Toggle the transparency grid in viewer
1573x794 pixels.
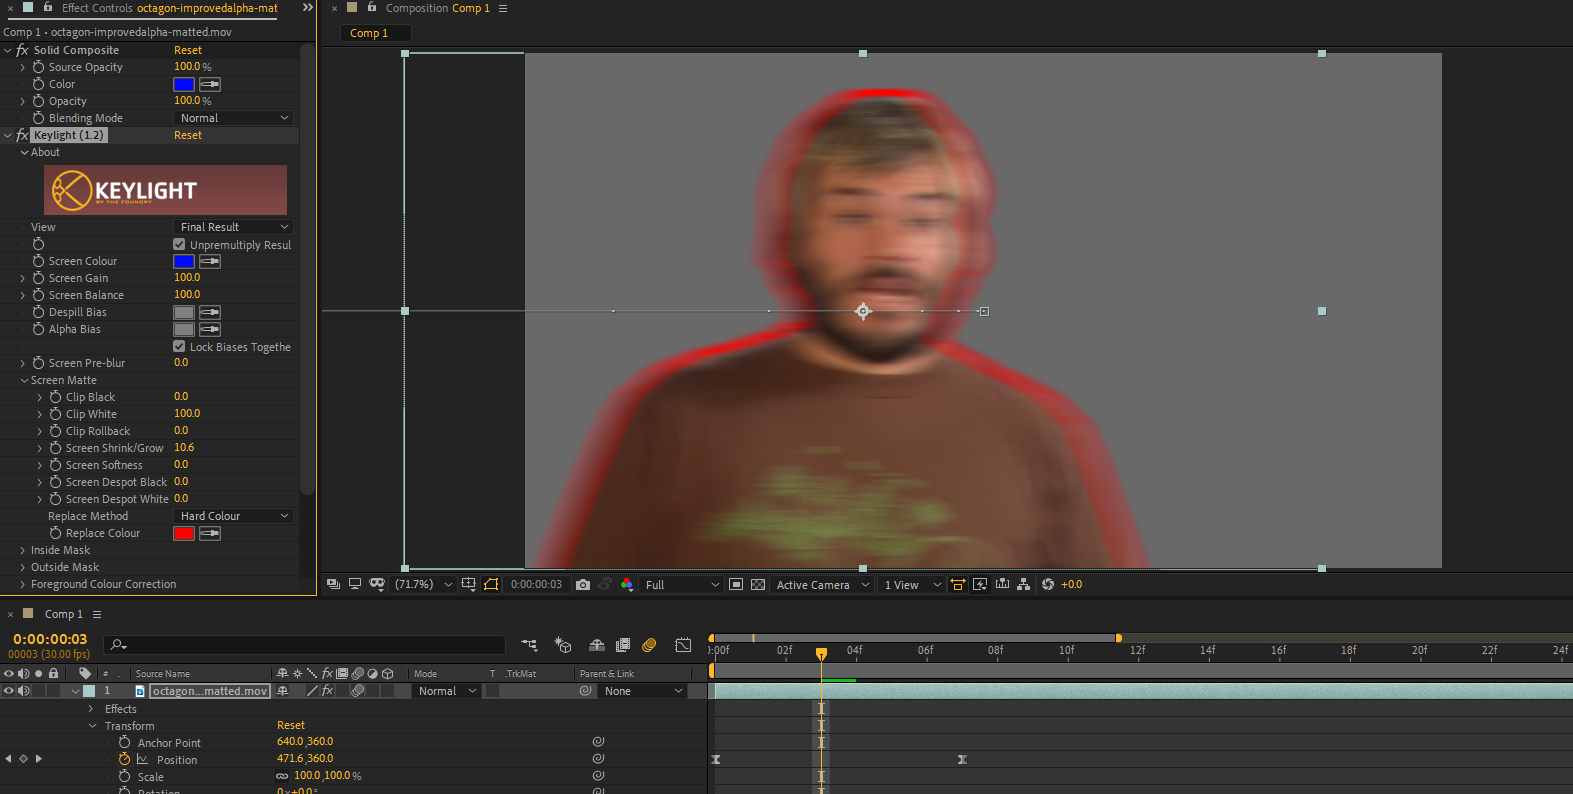(758, 585)
